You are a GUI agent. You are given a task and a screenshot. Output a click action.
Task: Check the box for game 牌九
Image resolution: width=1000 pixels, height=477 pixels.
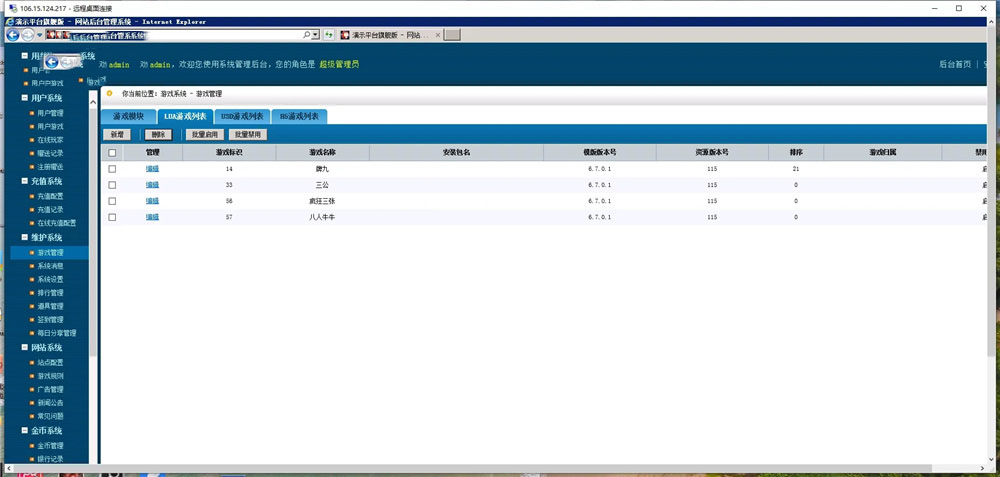[x=112, y=169]
